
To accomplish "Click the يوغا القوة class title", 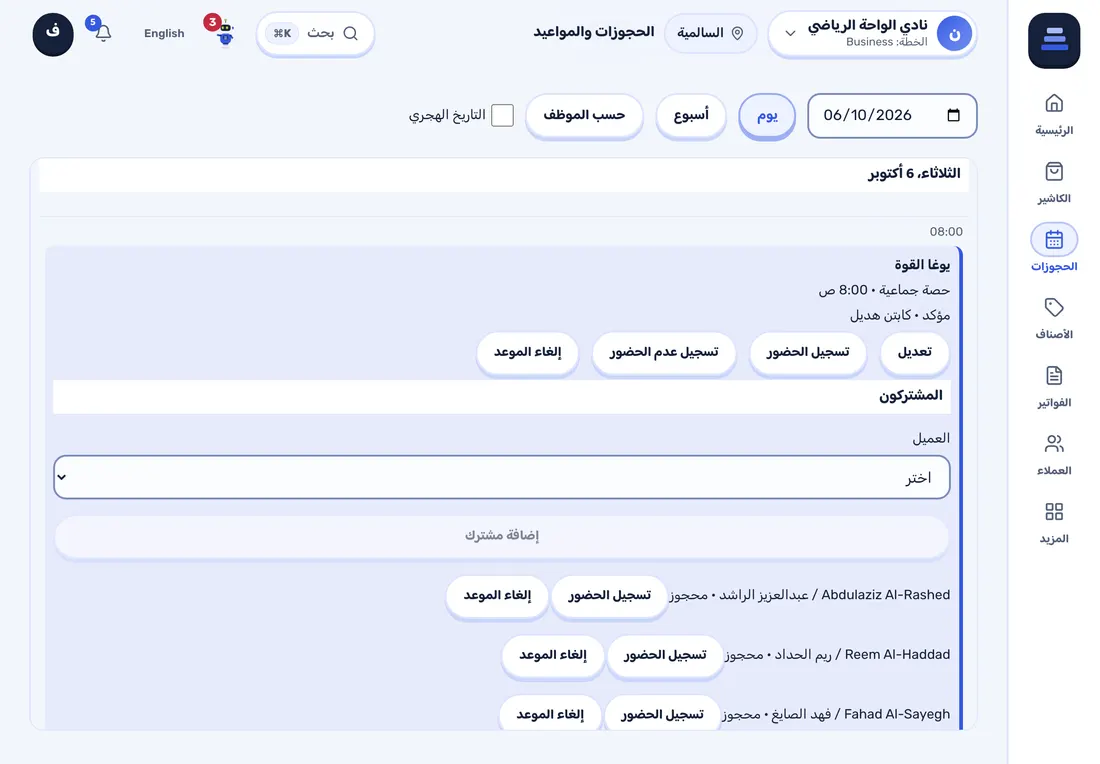I will (x=922, y=264).
